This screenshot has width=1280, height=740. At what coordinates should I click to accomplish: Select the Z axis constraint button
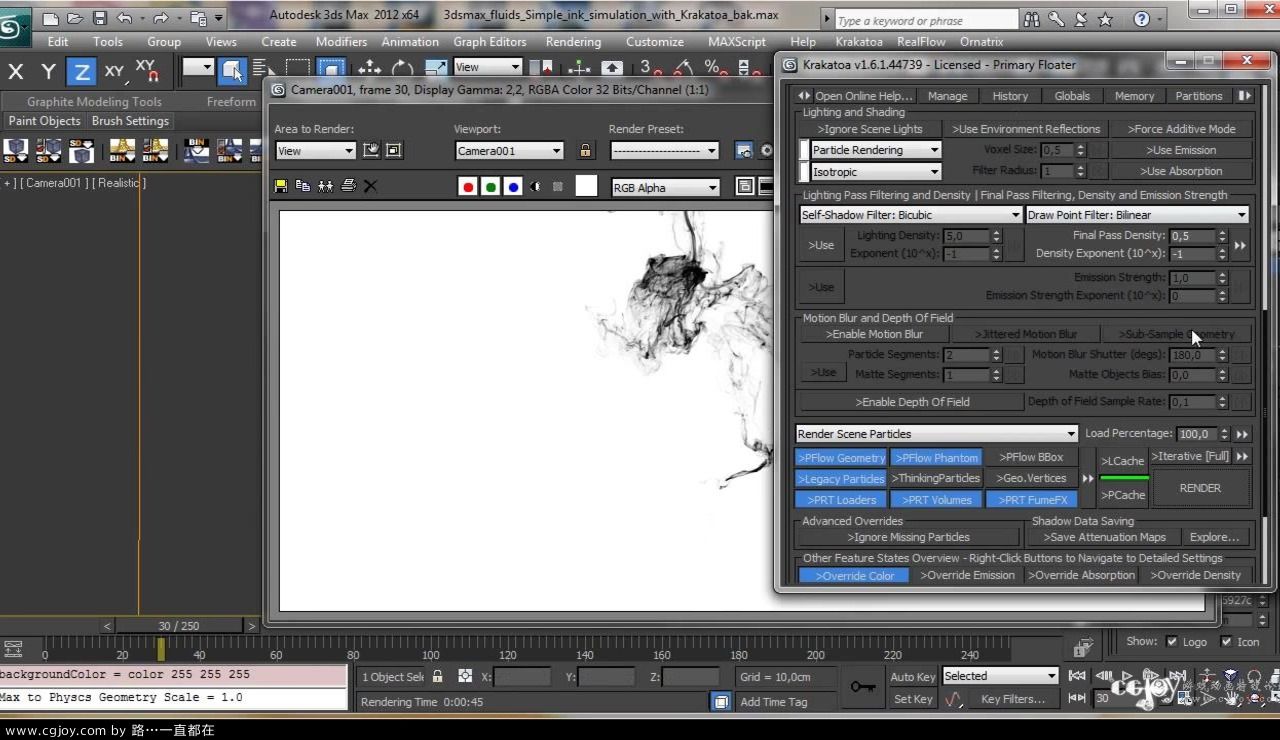point(81,71)
